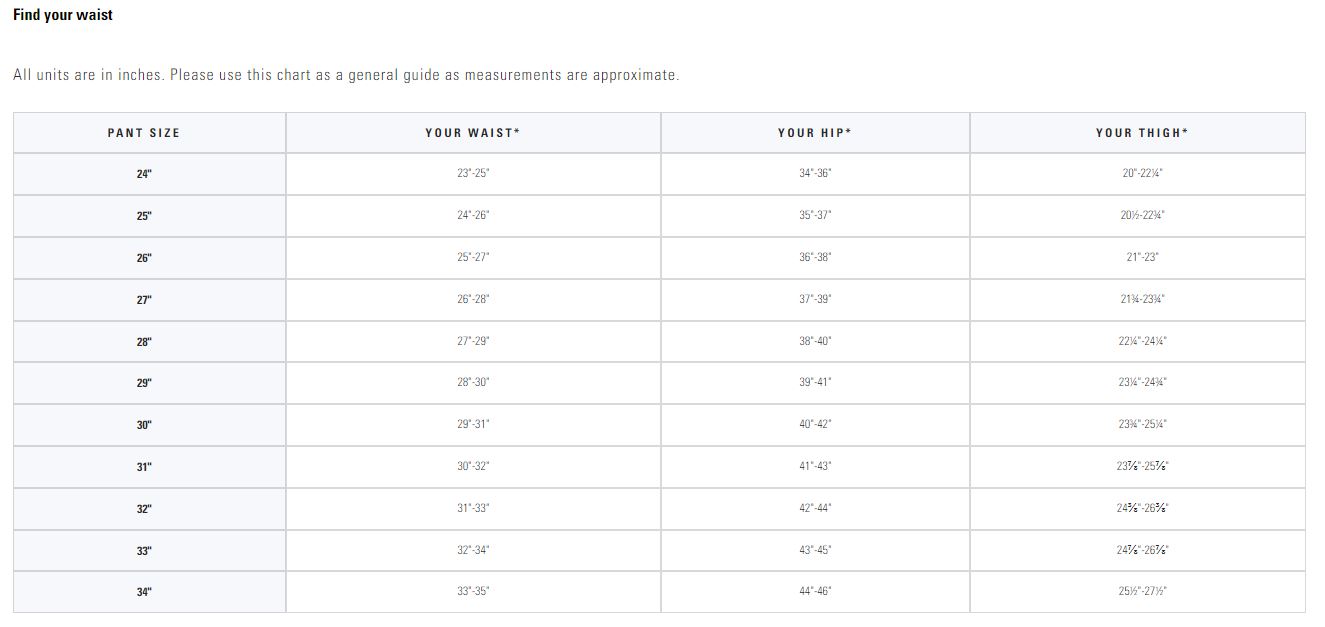This screenshot has width=1325, height=627.
Task: Select the 26" pant size row label
Action: pyautogui.click(x=144, y=258)
